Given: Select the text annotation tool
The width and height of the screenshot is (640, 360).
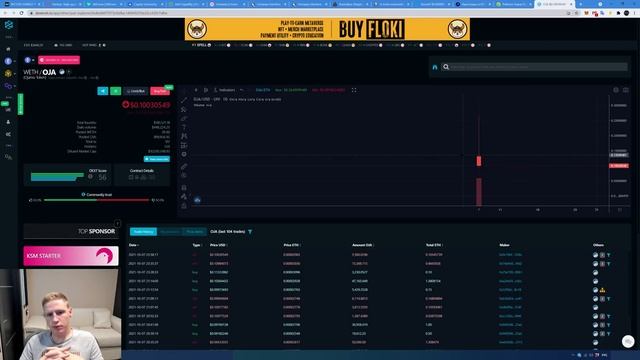Looking at the screenshot, I should pos(184,127).
